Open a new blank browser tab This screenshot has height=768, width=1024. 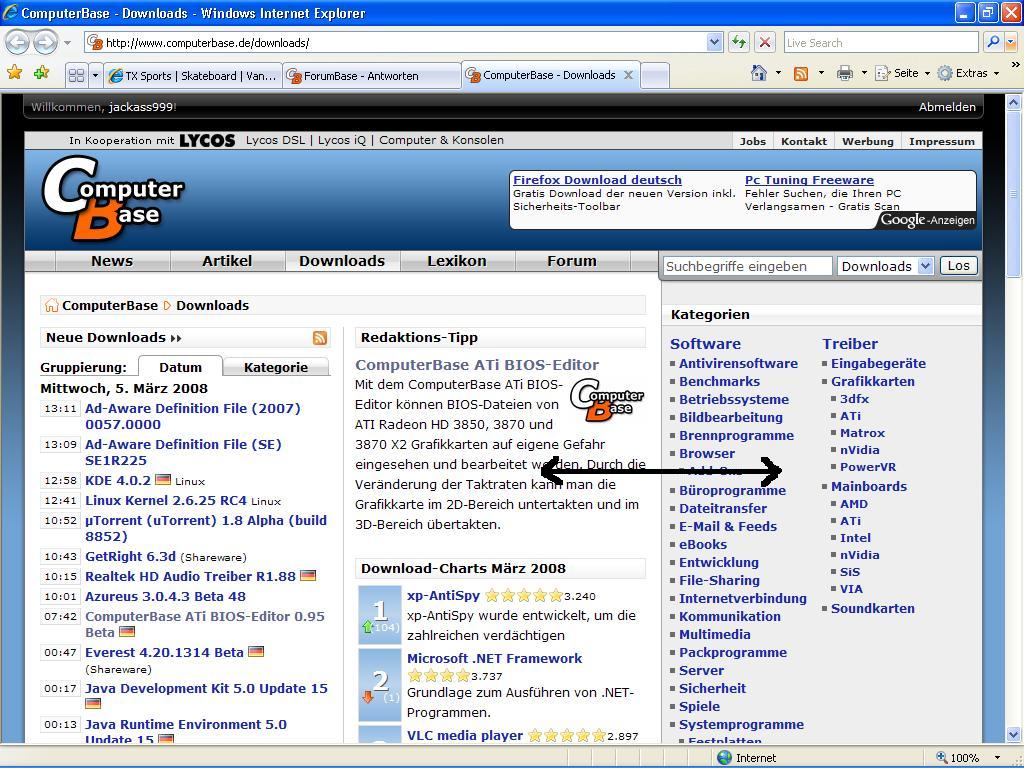655,76
